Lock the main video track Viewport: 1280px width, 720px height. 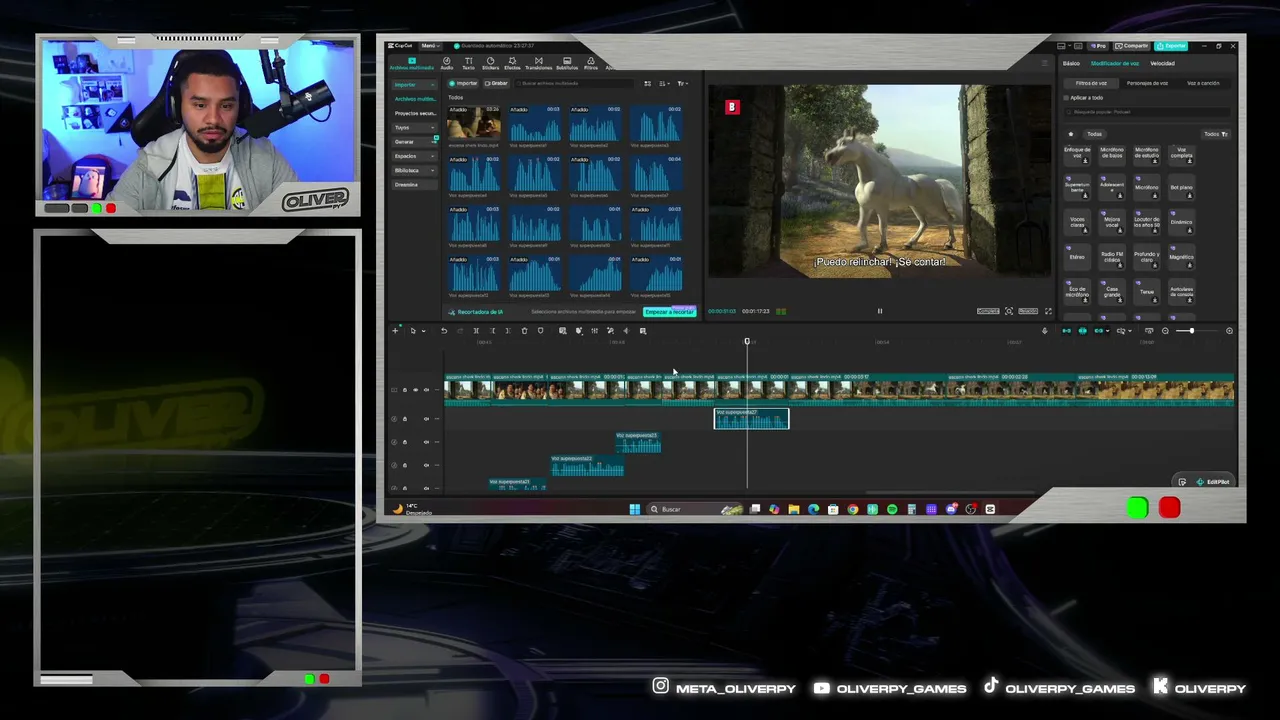pyautogui.click(x=405, y=390)
